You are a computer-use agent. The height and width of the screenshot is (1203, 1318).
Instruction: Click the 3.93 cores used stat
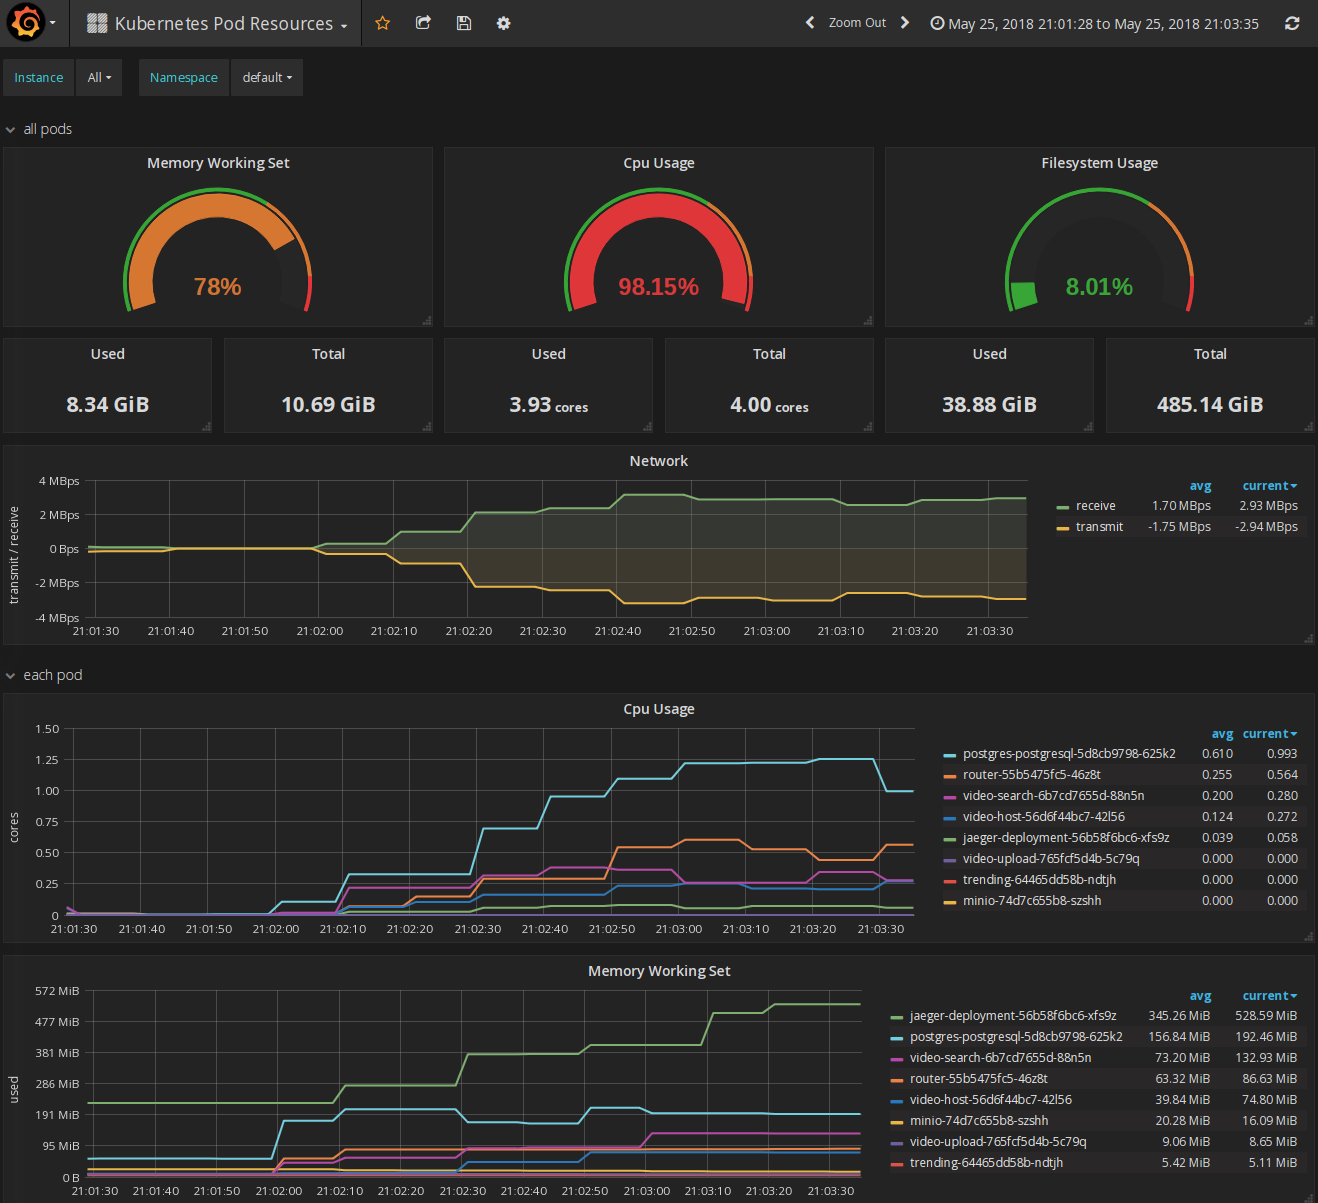(x=549, y=405)
